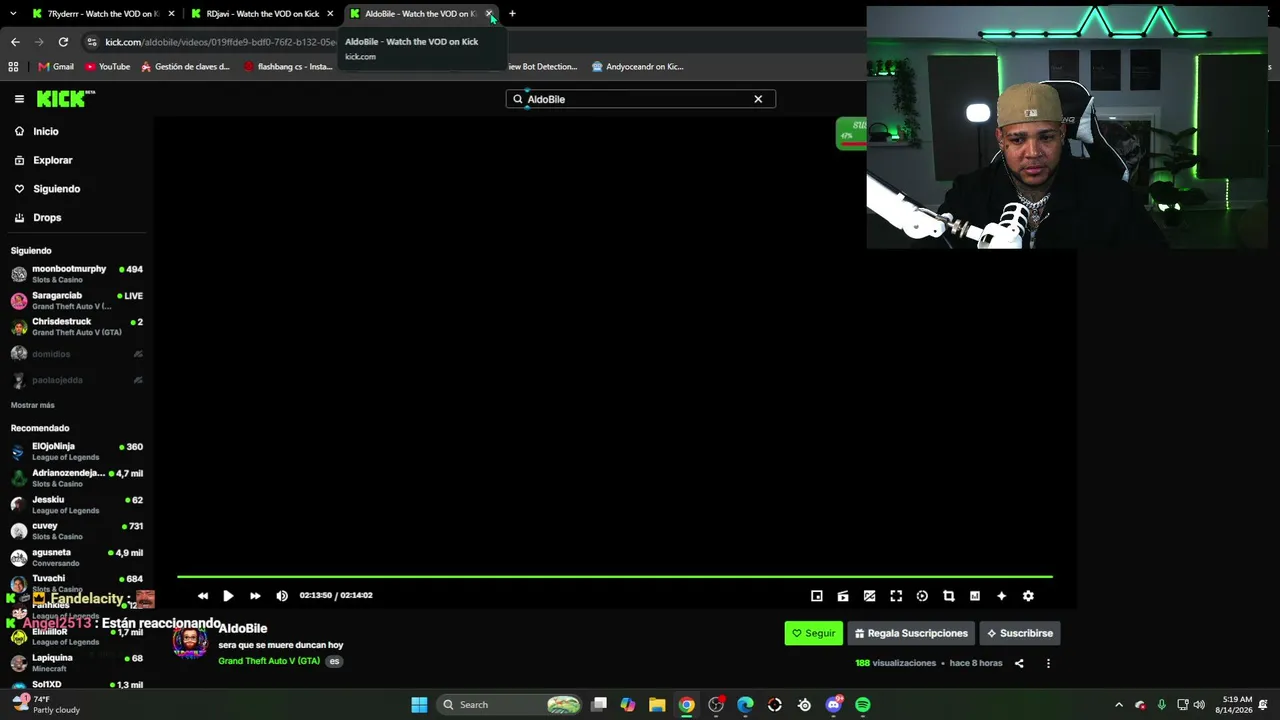Open recommended channel ElOjoNinja
This screenshot has height=720, width=1280.
click(x=77, y=451)
